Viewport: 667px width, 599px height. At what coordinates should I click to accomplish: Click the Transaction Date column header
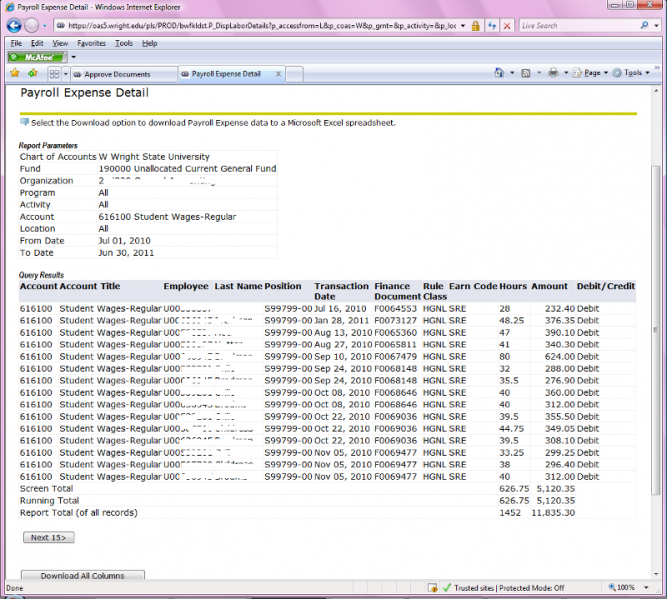(341, 291)
